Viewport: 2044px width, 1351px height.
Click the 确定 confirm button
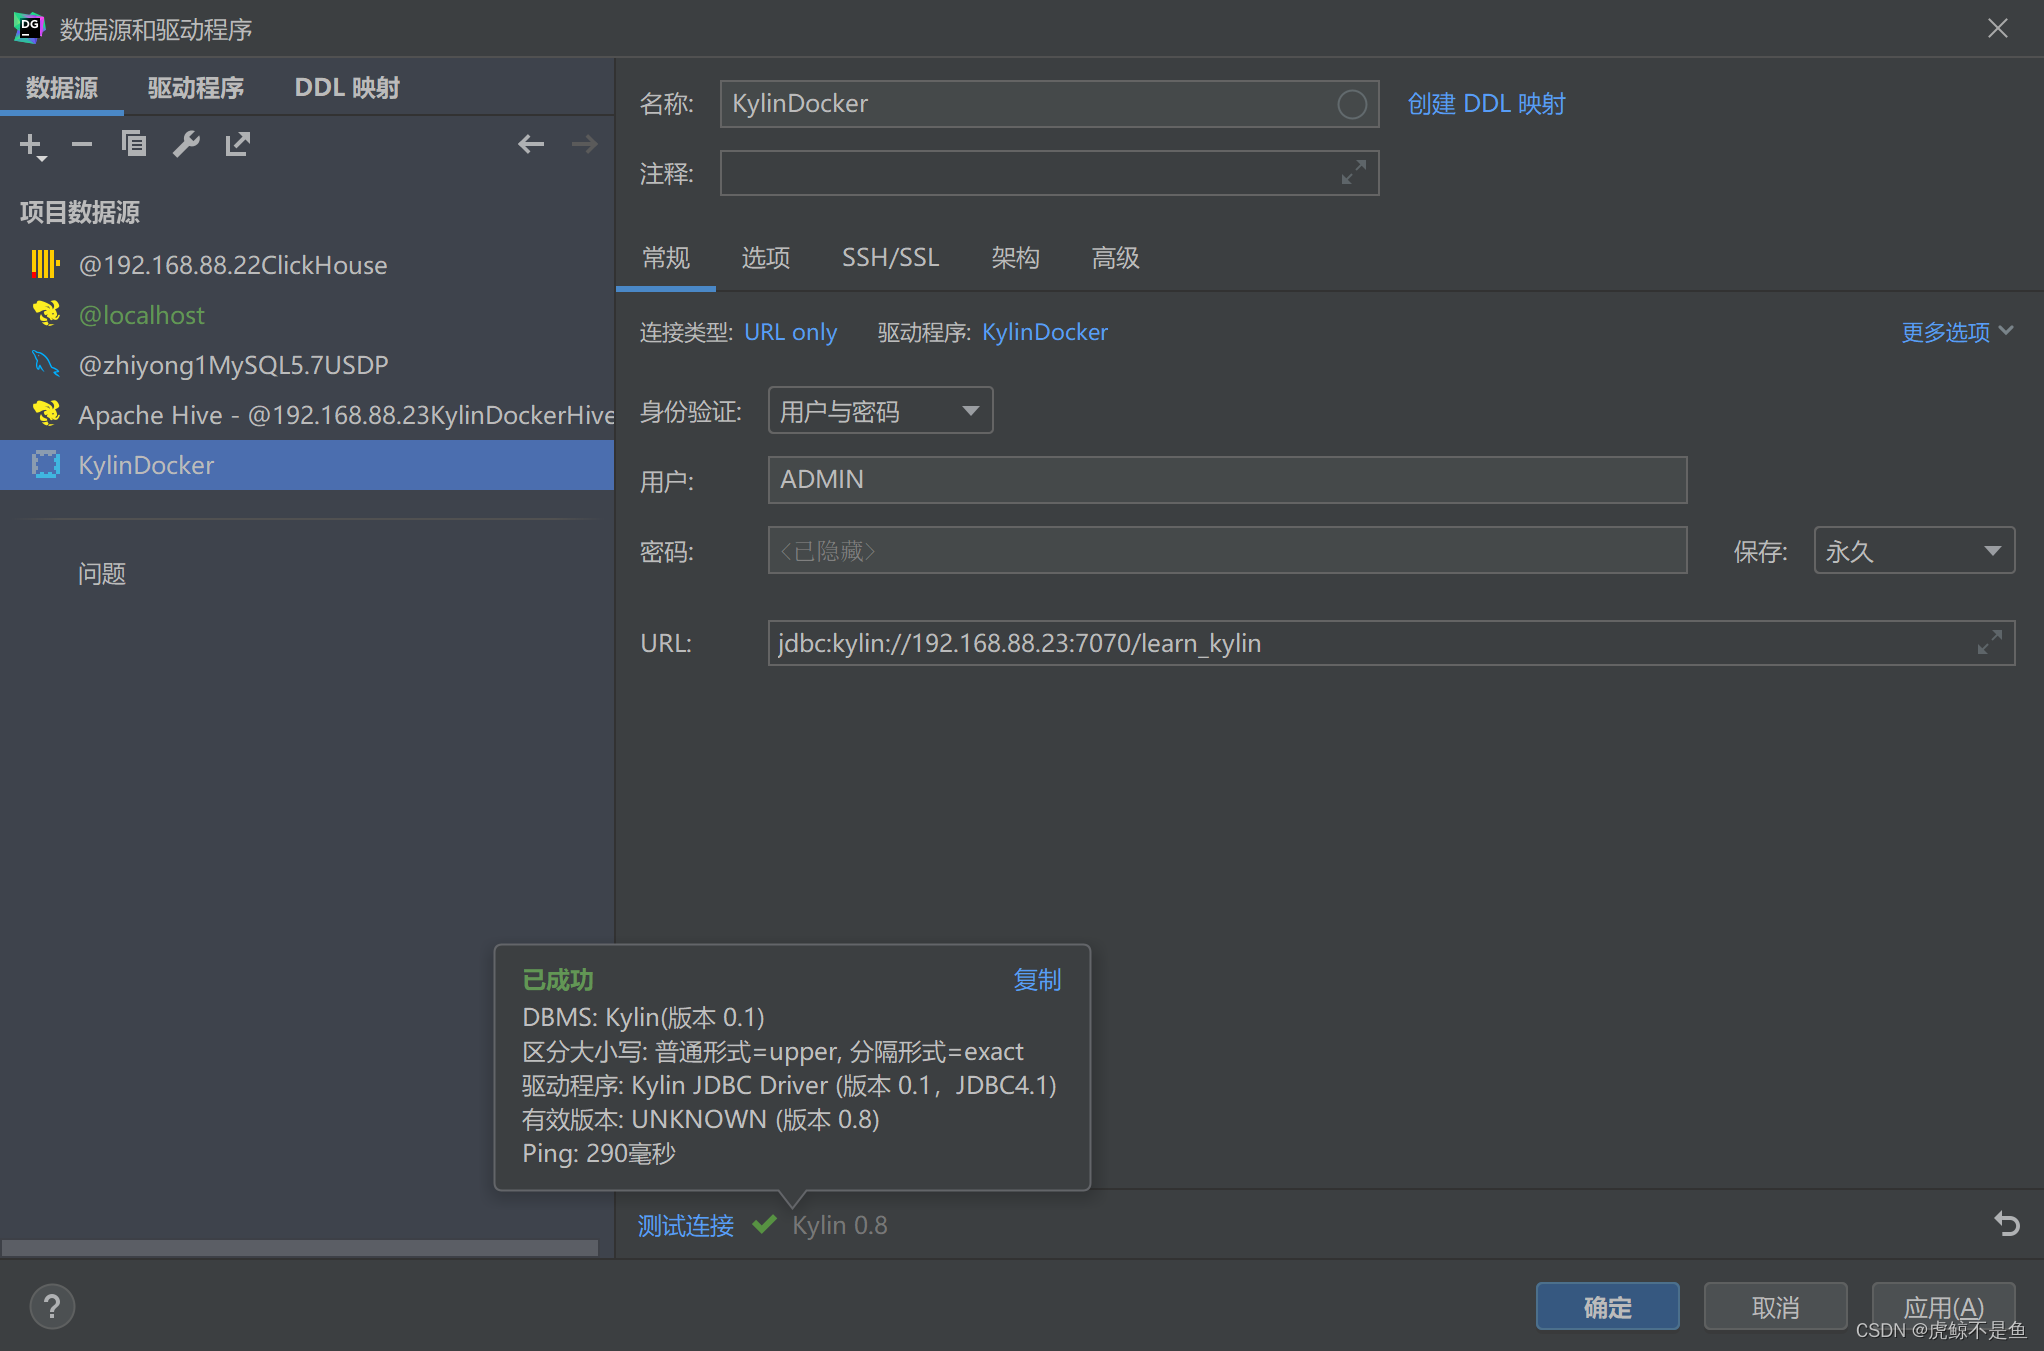point(1607,1307)
